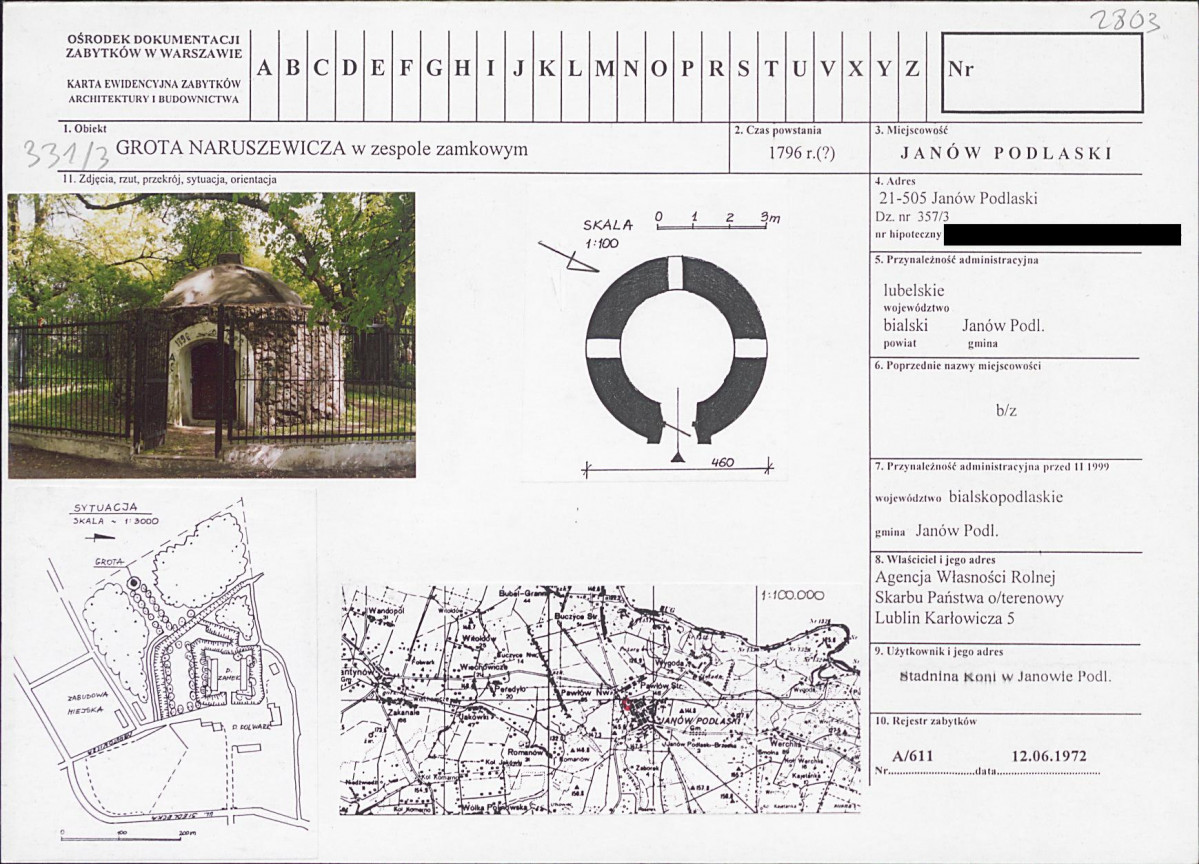Click the circular floor plan drawing
Screen dimensions: 1199x864
(x=677, y=349)
